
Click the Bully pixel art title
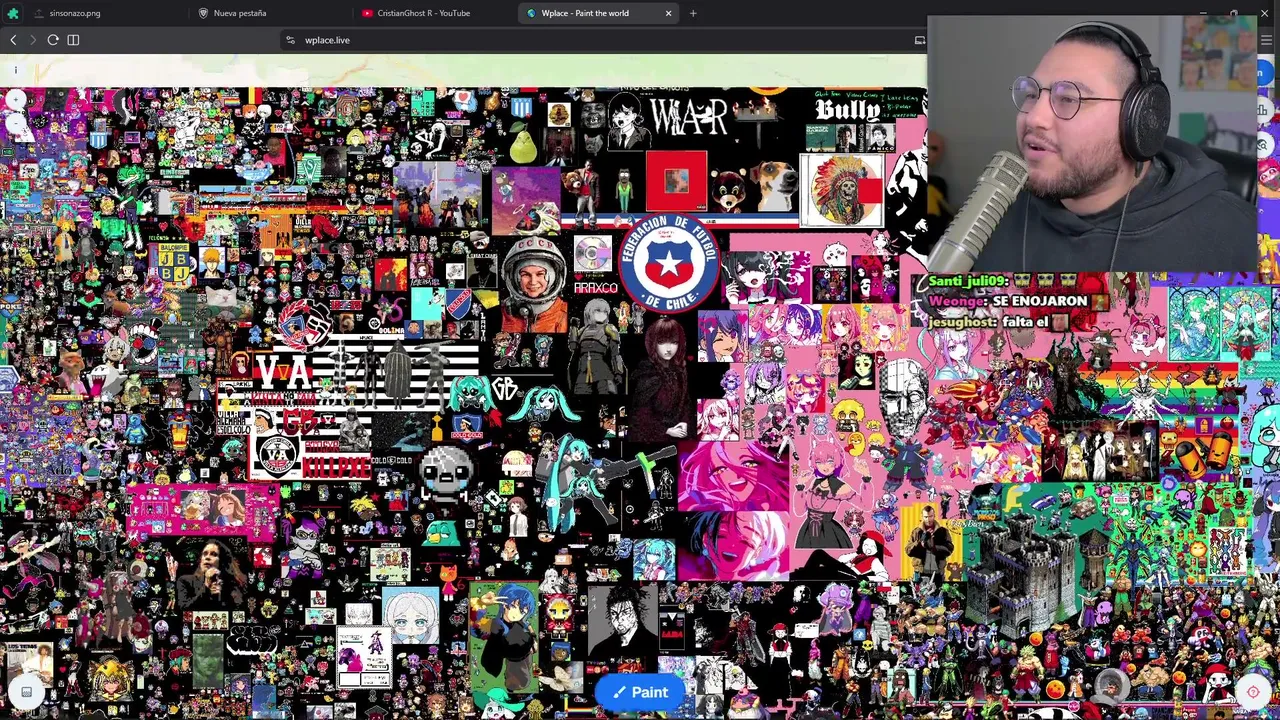point(848,108)
